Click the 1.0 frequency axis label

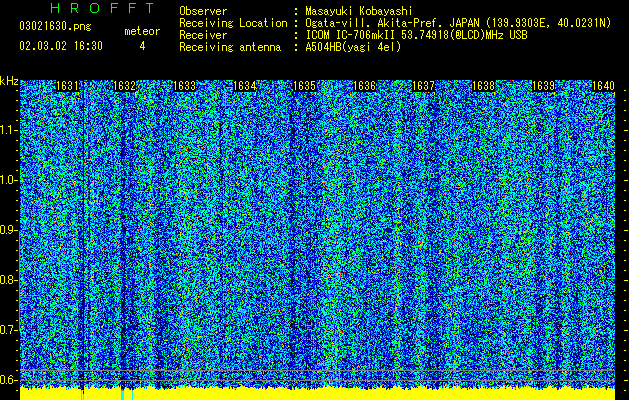pyautogui.click(x=8, y=180)
